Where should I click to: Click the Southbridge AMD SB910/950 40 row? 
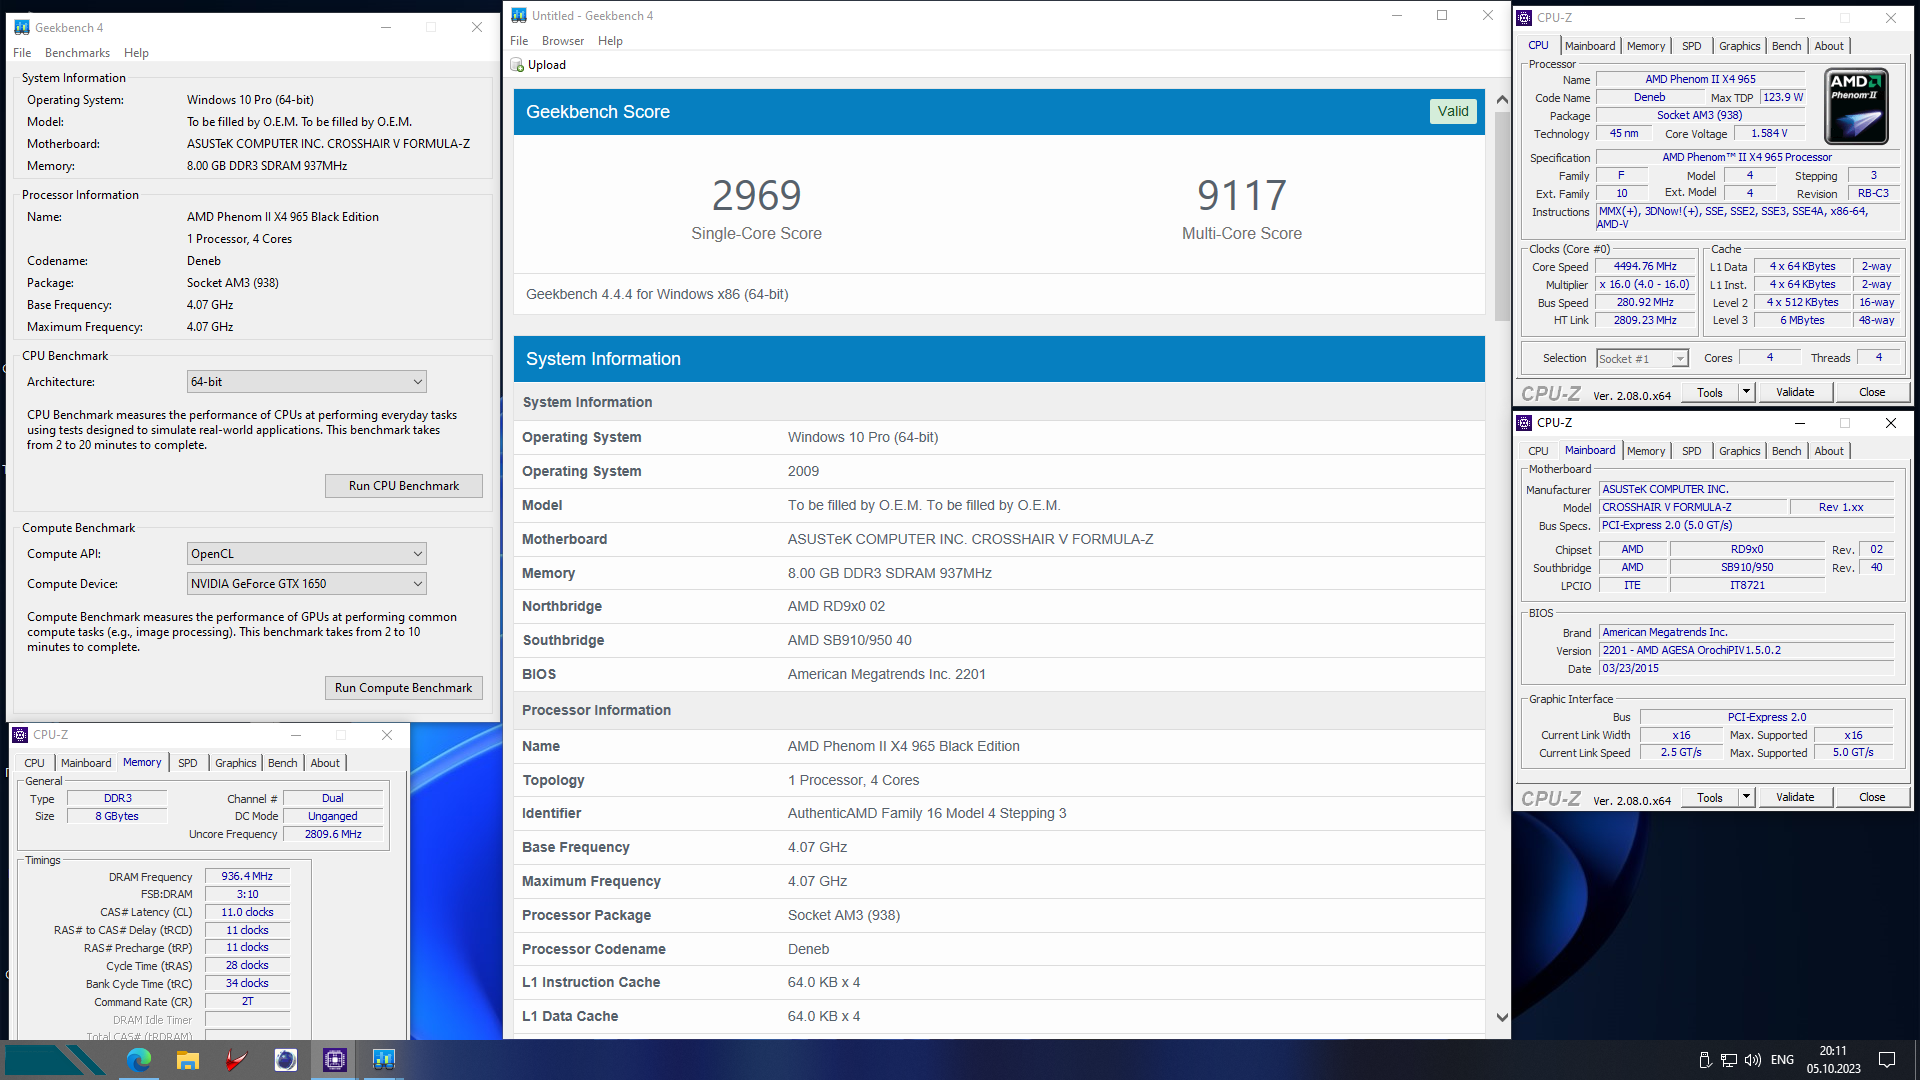(x=998, y=641)
